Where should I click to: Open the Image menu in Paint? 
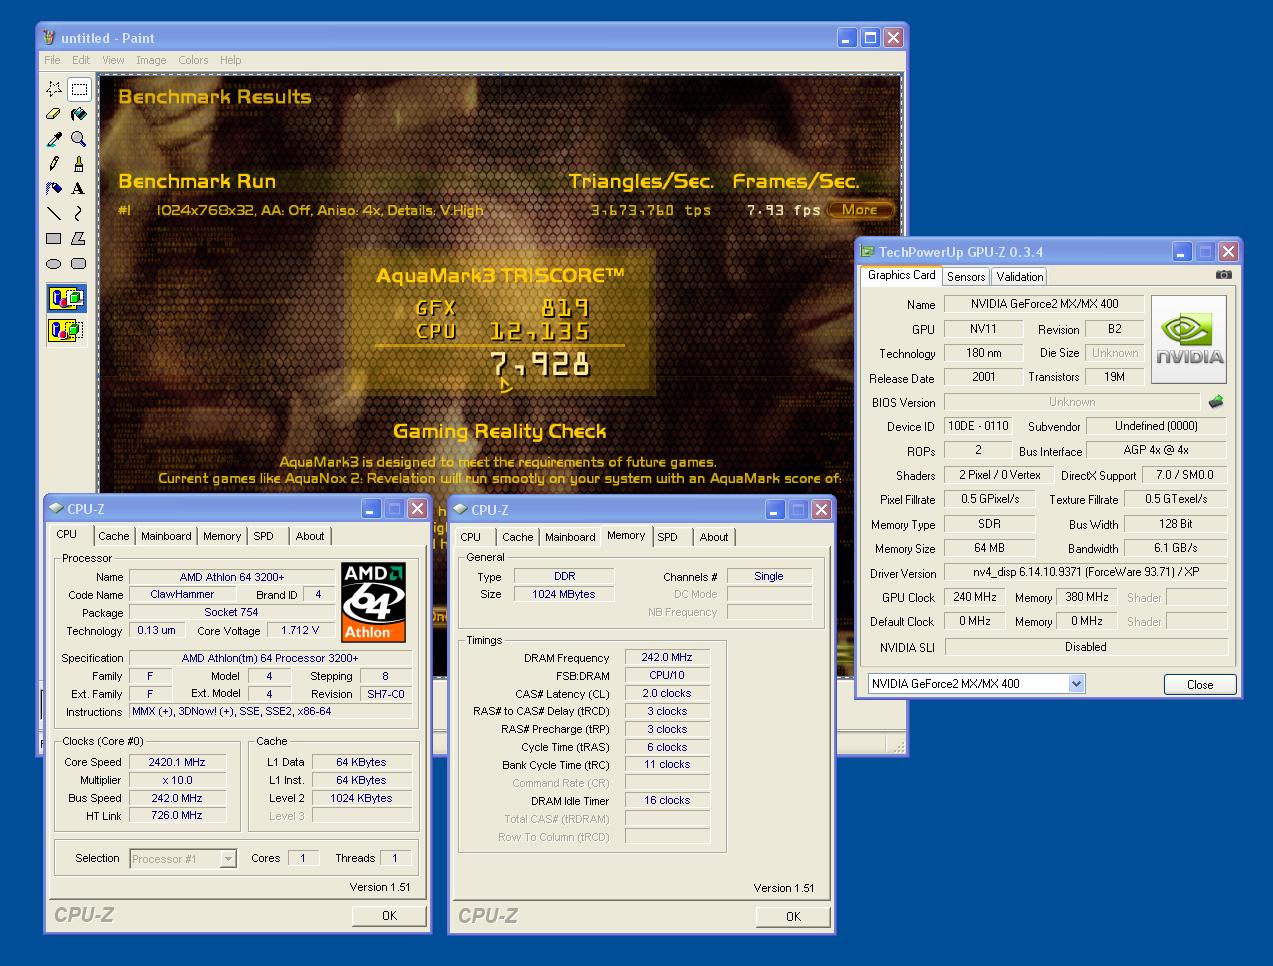[151, 60]
